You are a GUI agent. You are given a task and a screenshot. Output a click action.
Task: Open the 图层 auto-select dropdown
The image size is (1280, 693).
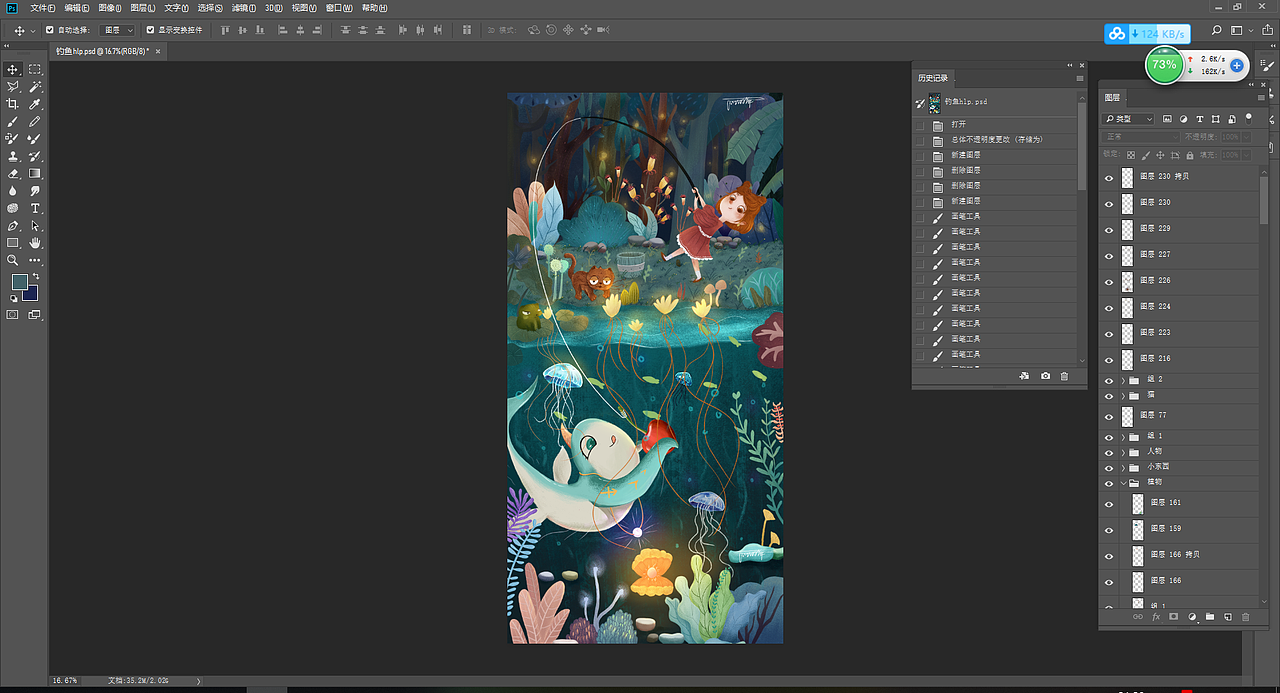(x=118, y=30)
